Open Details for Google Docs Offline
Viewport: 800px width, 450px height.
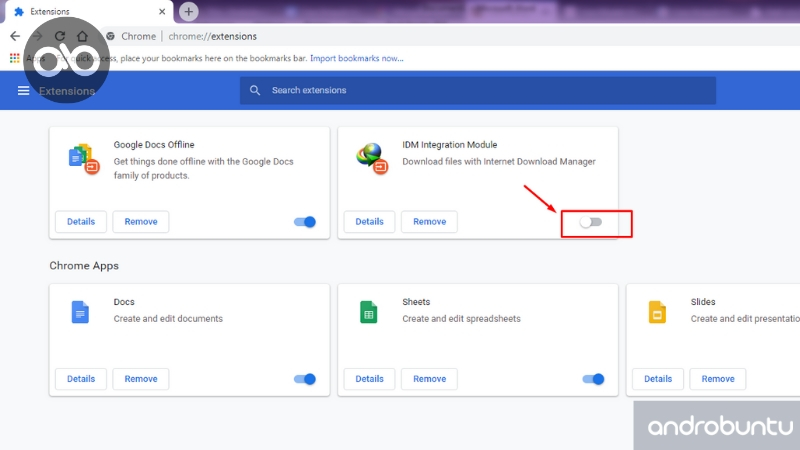click(81, 222)
